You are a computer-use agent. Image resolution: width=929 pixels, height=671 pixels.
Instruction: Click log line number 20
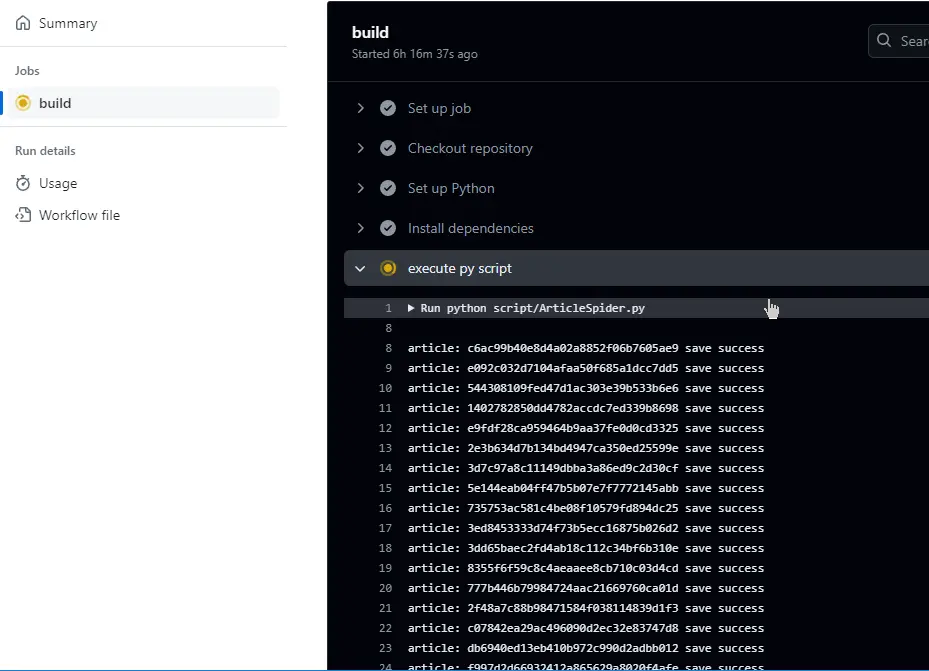point(386,588)
